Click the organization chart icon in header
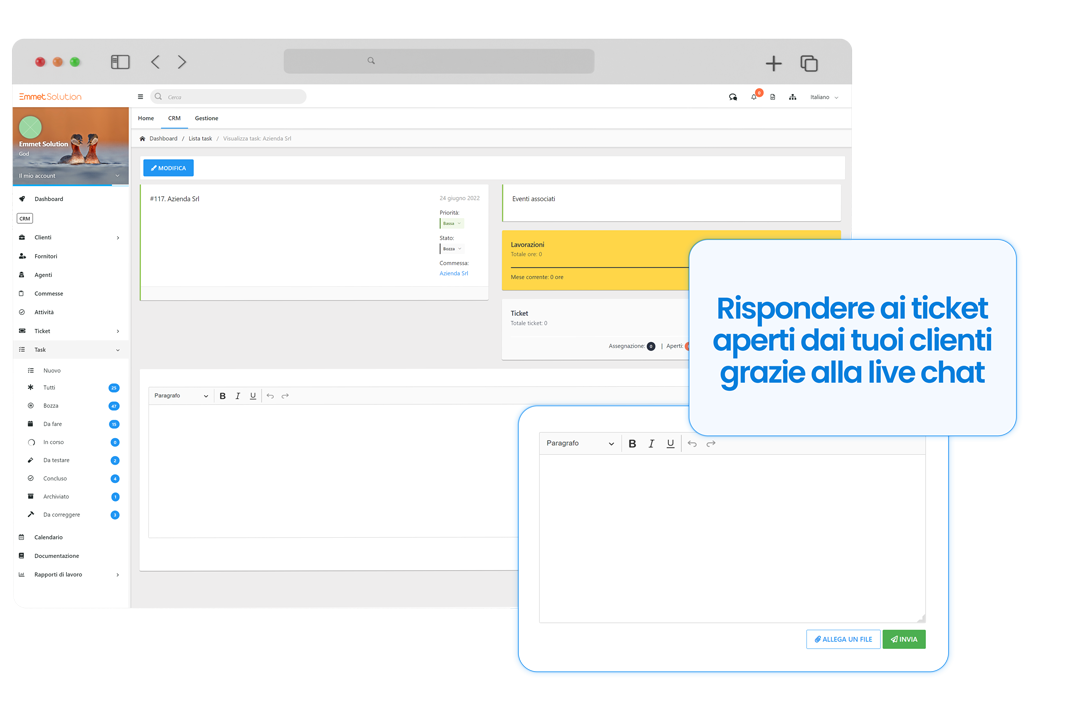Viewport: 1080px width, 720px height. (x=792, y=97)
